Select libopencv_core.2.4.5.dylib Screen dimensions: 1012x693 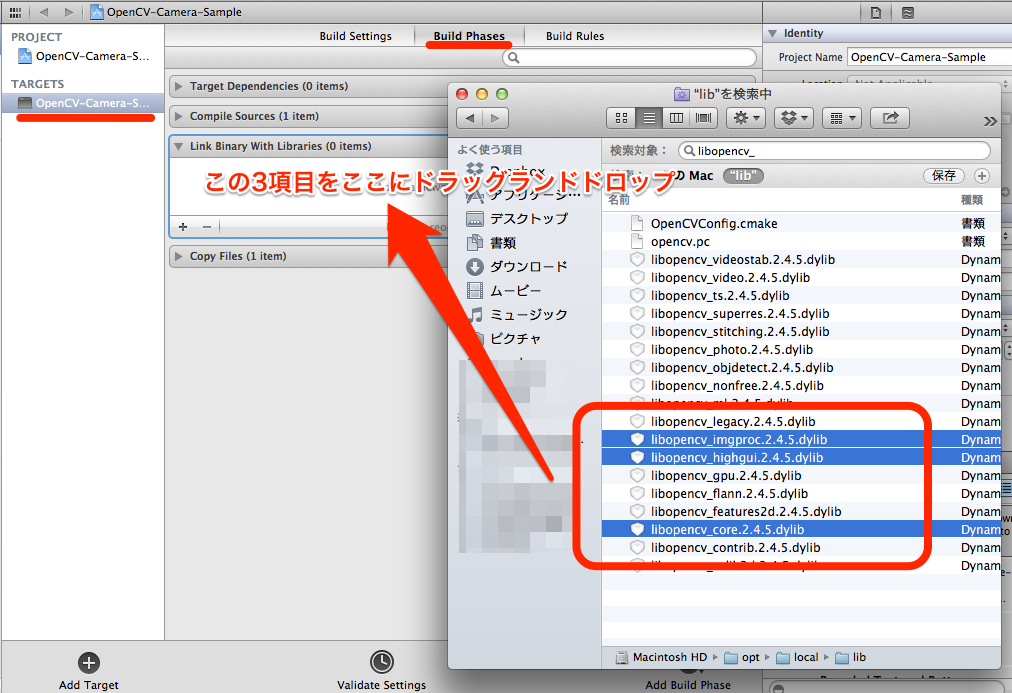[801, 530]
